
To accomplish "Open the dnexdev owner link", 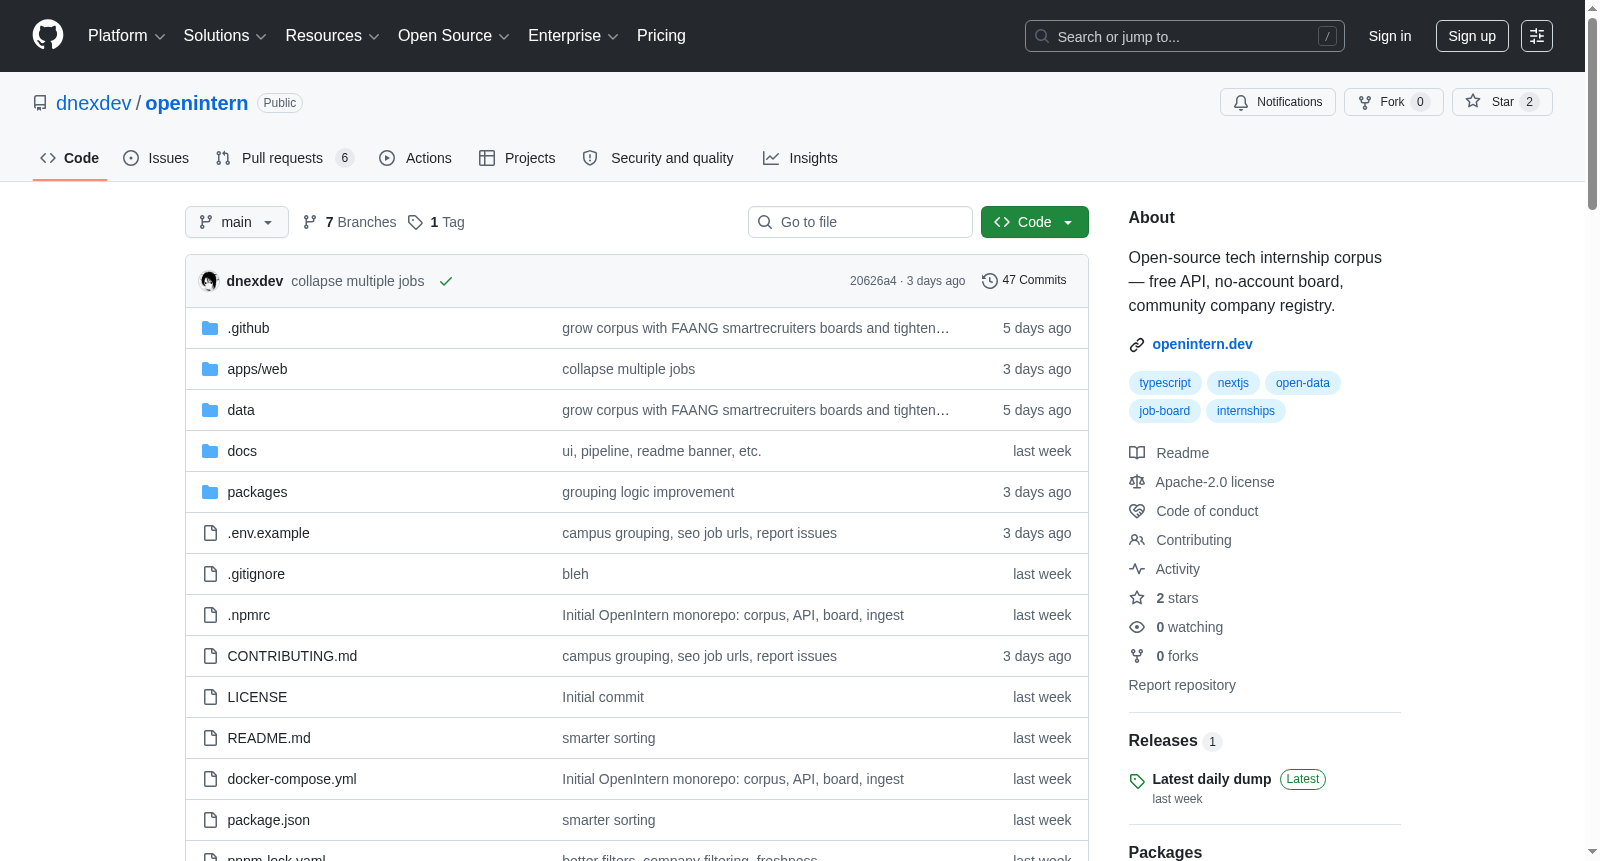I will tap(94, 103).
